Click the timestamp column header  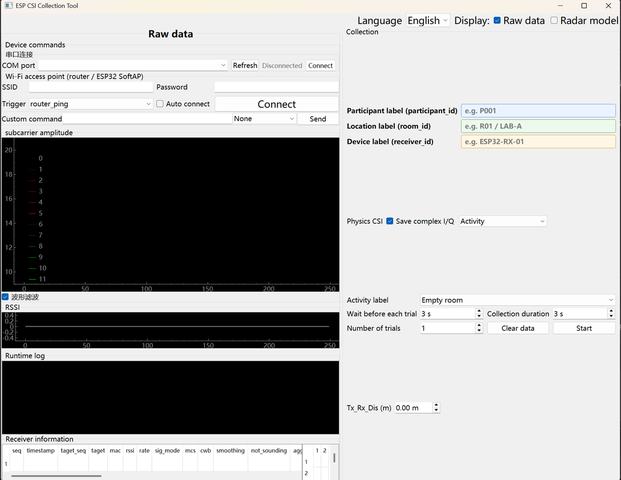click(x=40, y=450)
